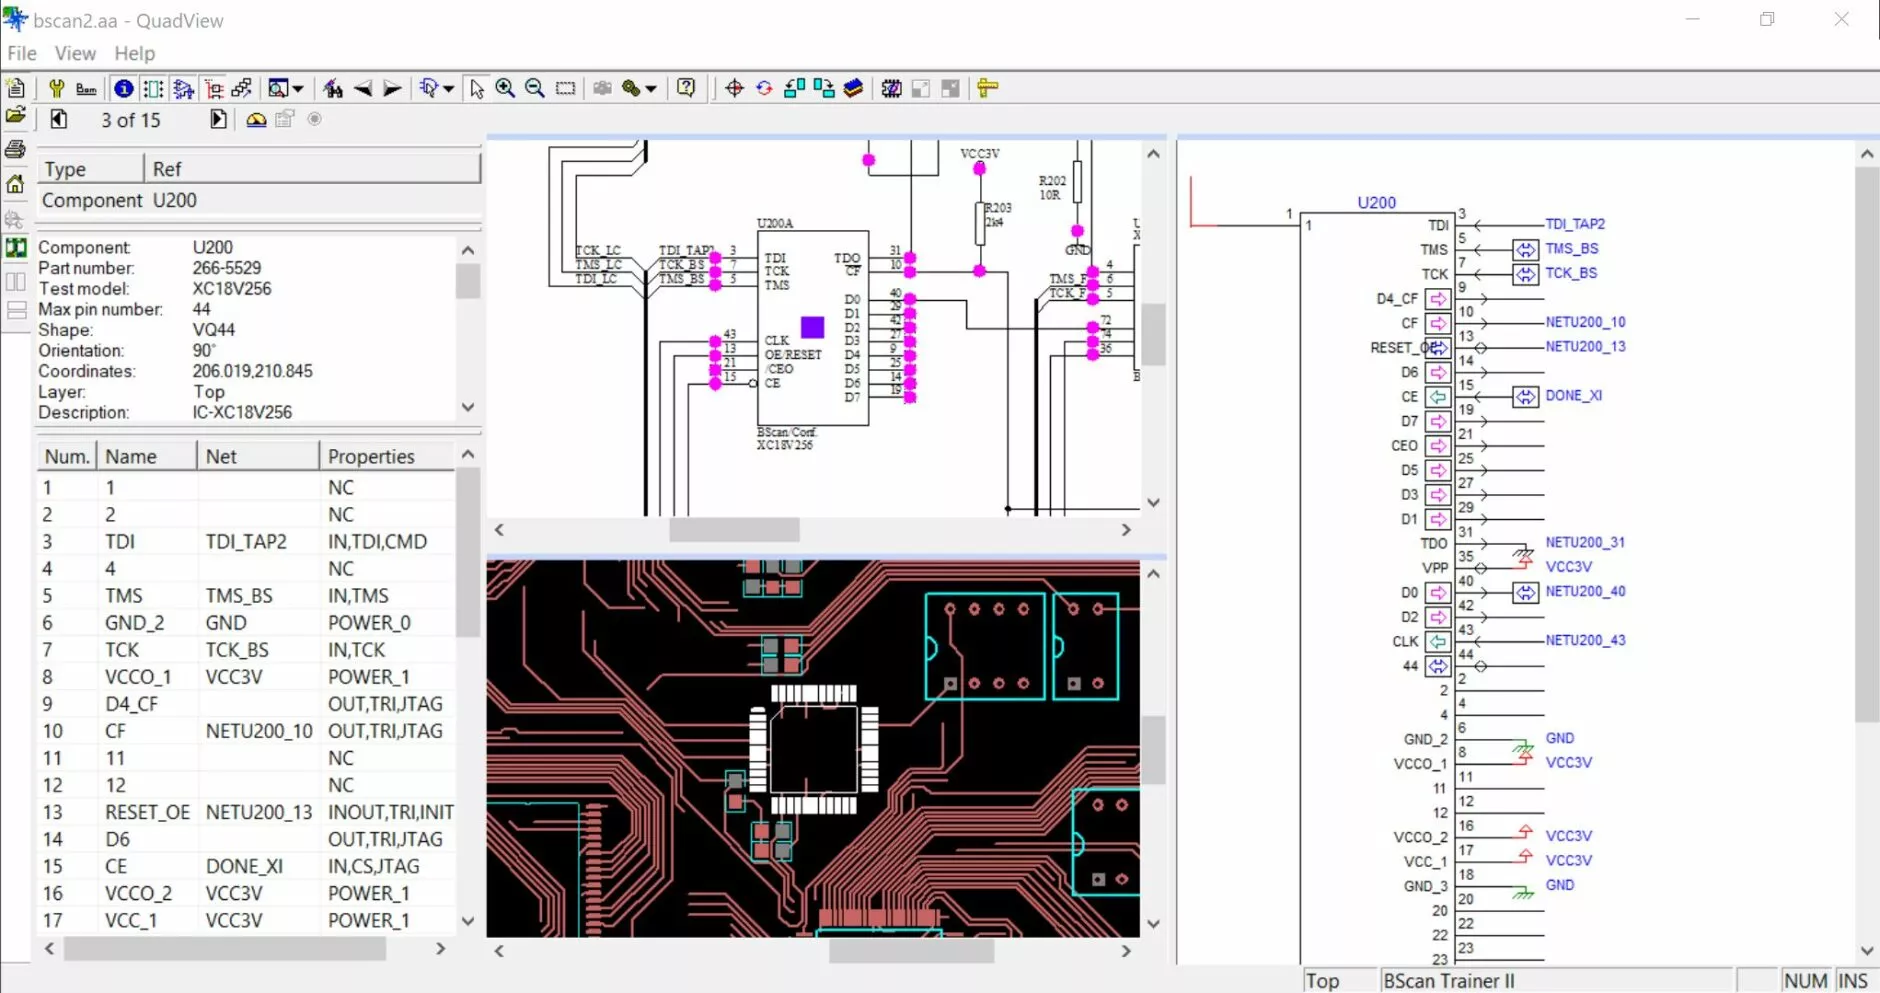Click the TDI_TAP2 net label in right view

pos(1575,224)
